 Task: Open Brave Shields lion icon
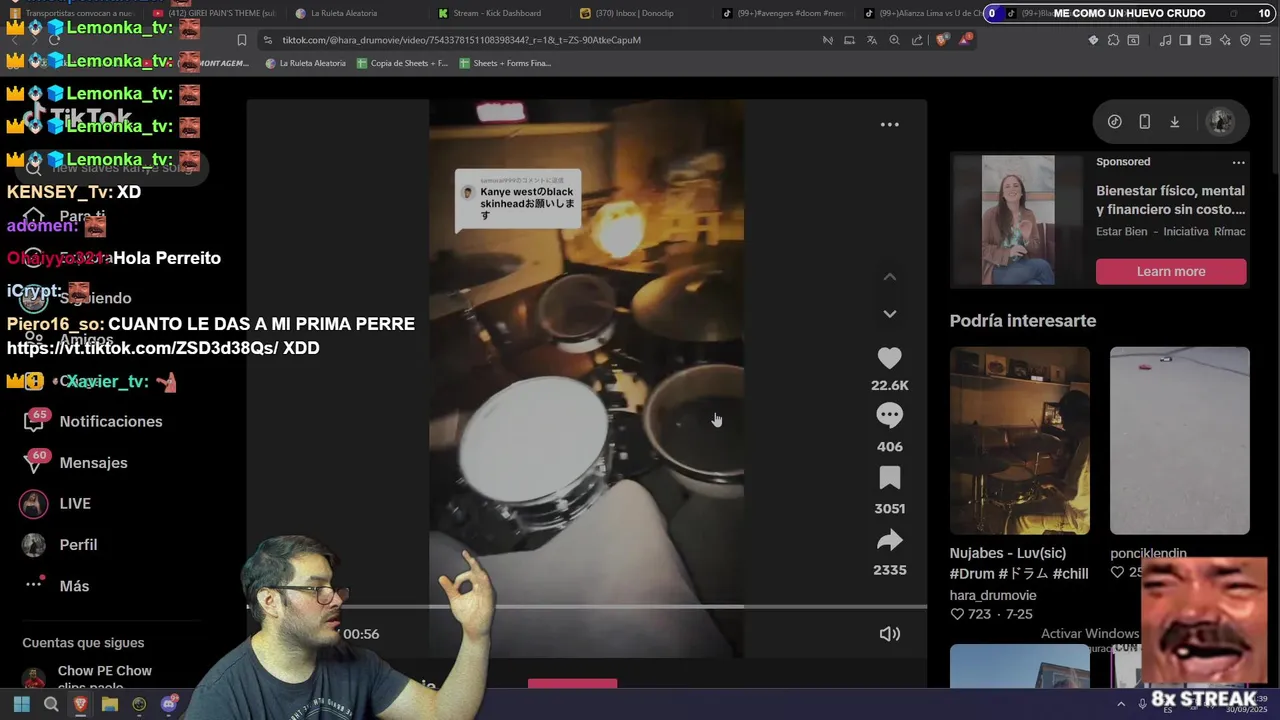[942, 40]
